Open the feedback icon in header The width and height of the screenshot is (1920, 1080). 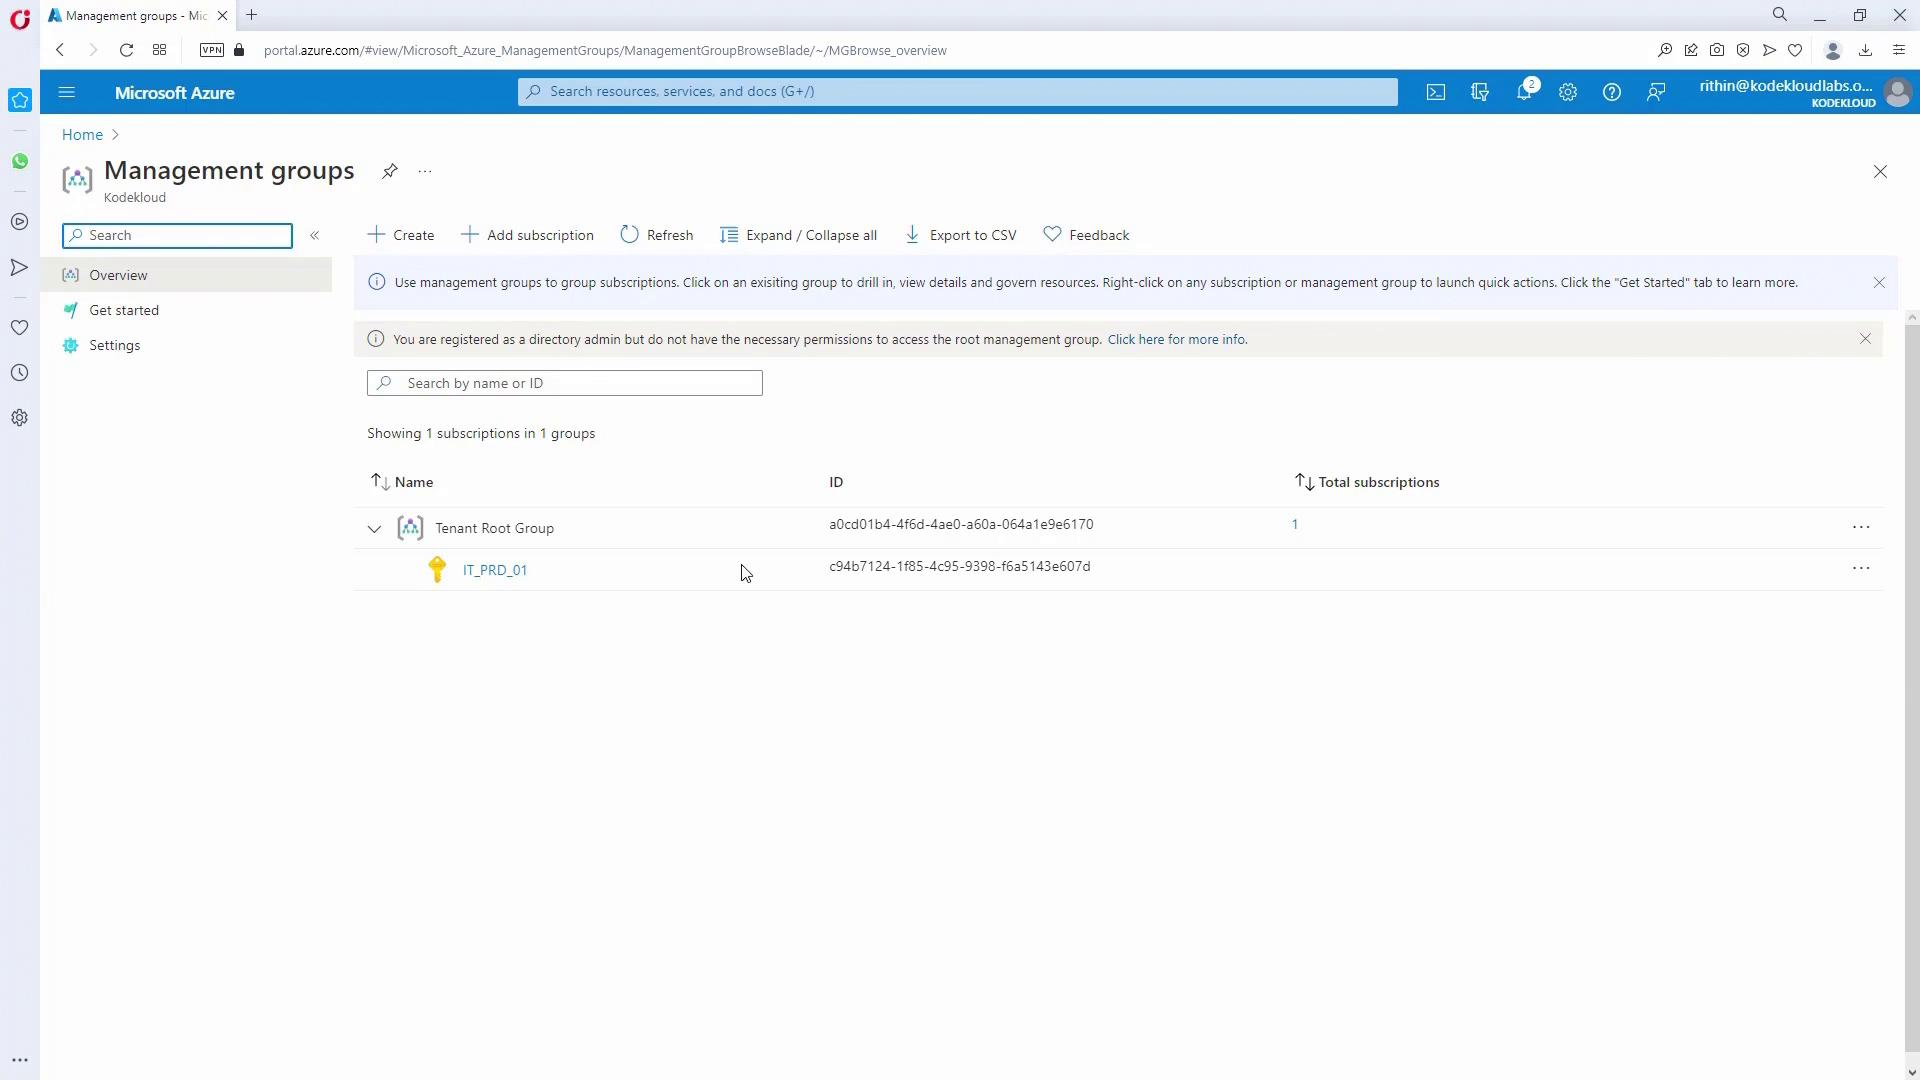pyautogui.click(x=1656, y=92)
